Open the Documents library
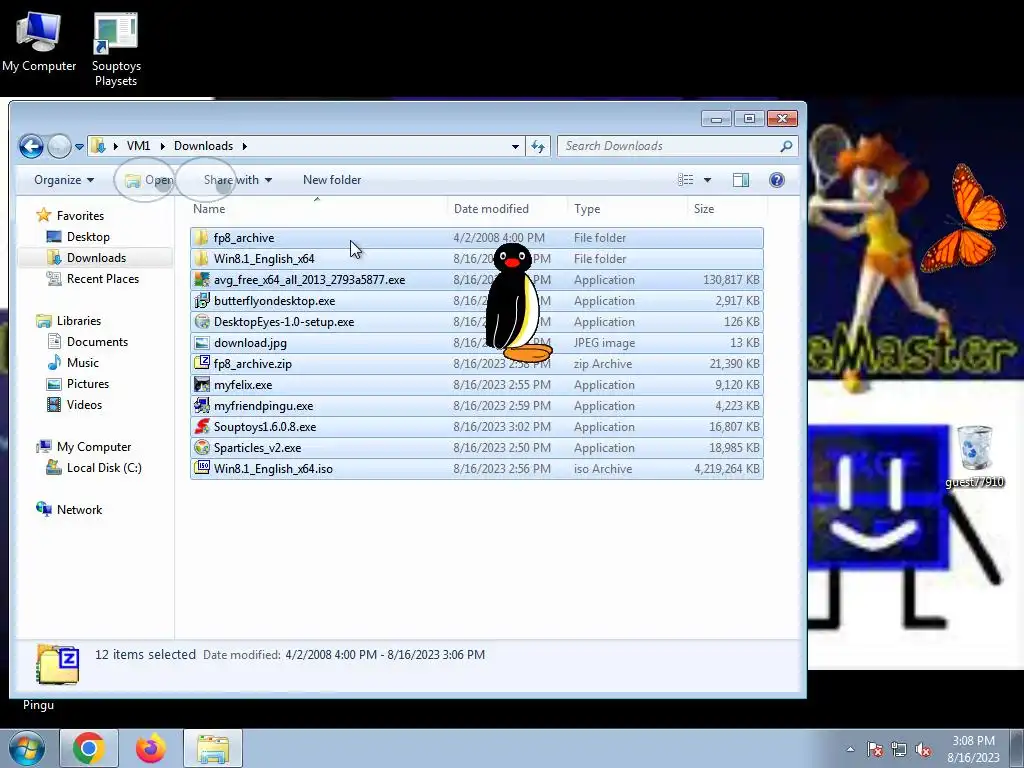Viewport: 1024px width, 768px height. [97, 342]
